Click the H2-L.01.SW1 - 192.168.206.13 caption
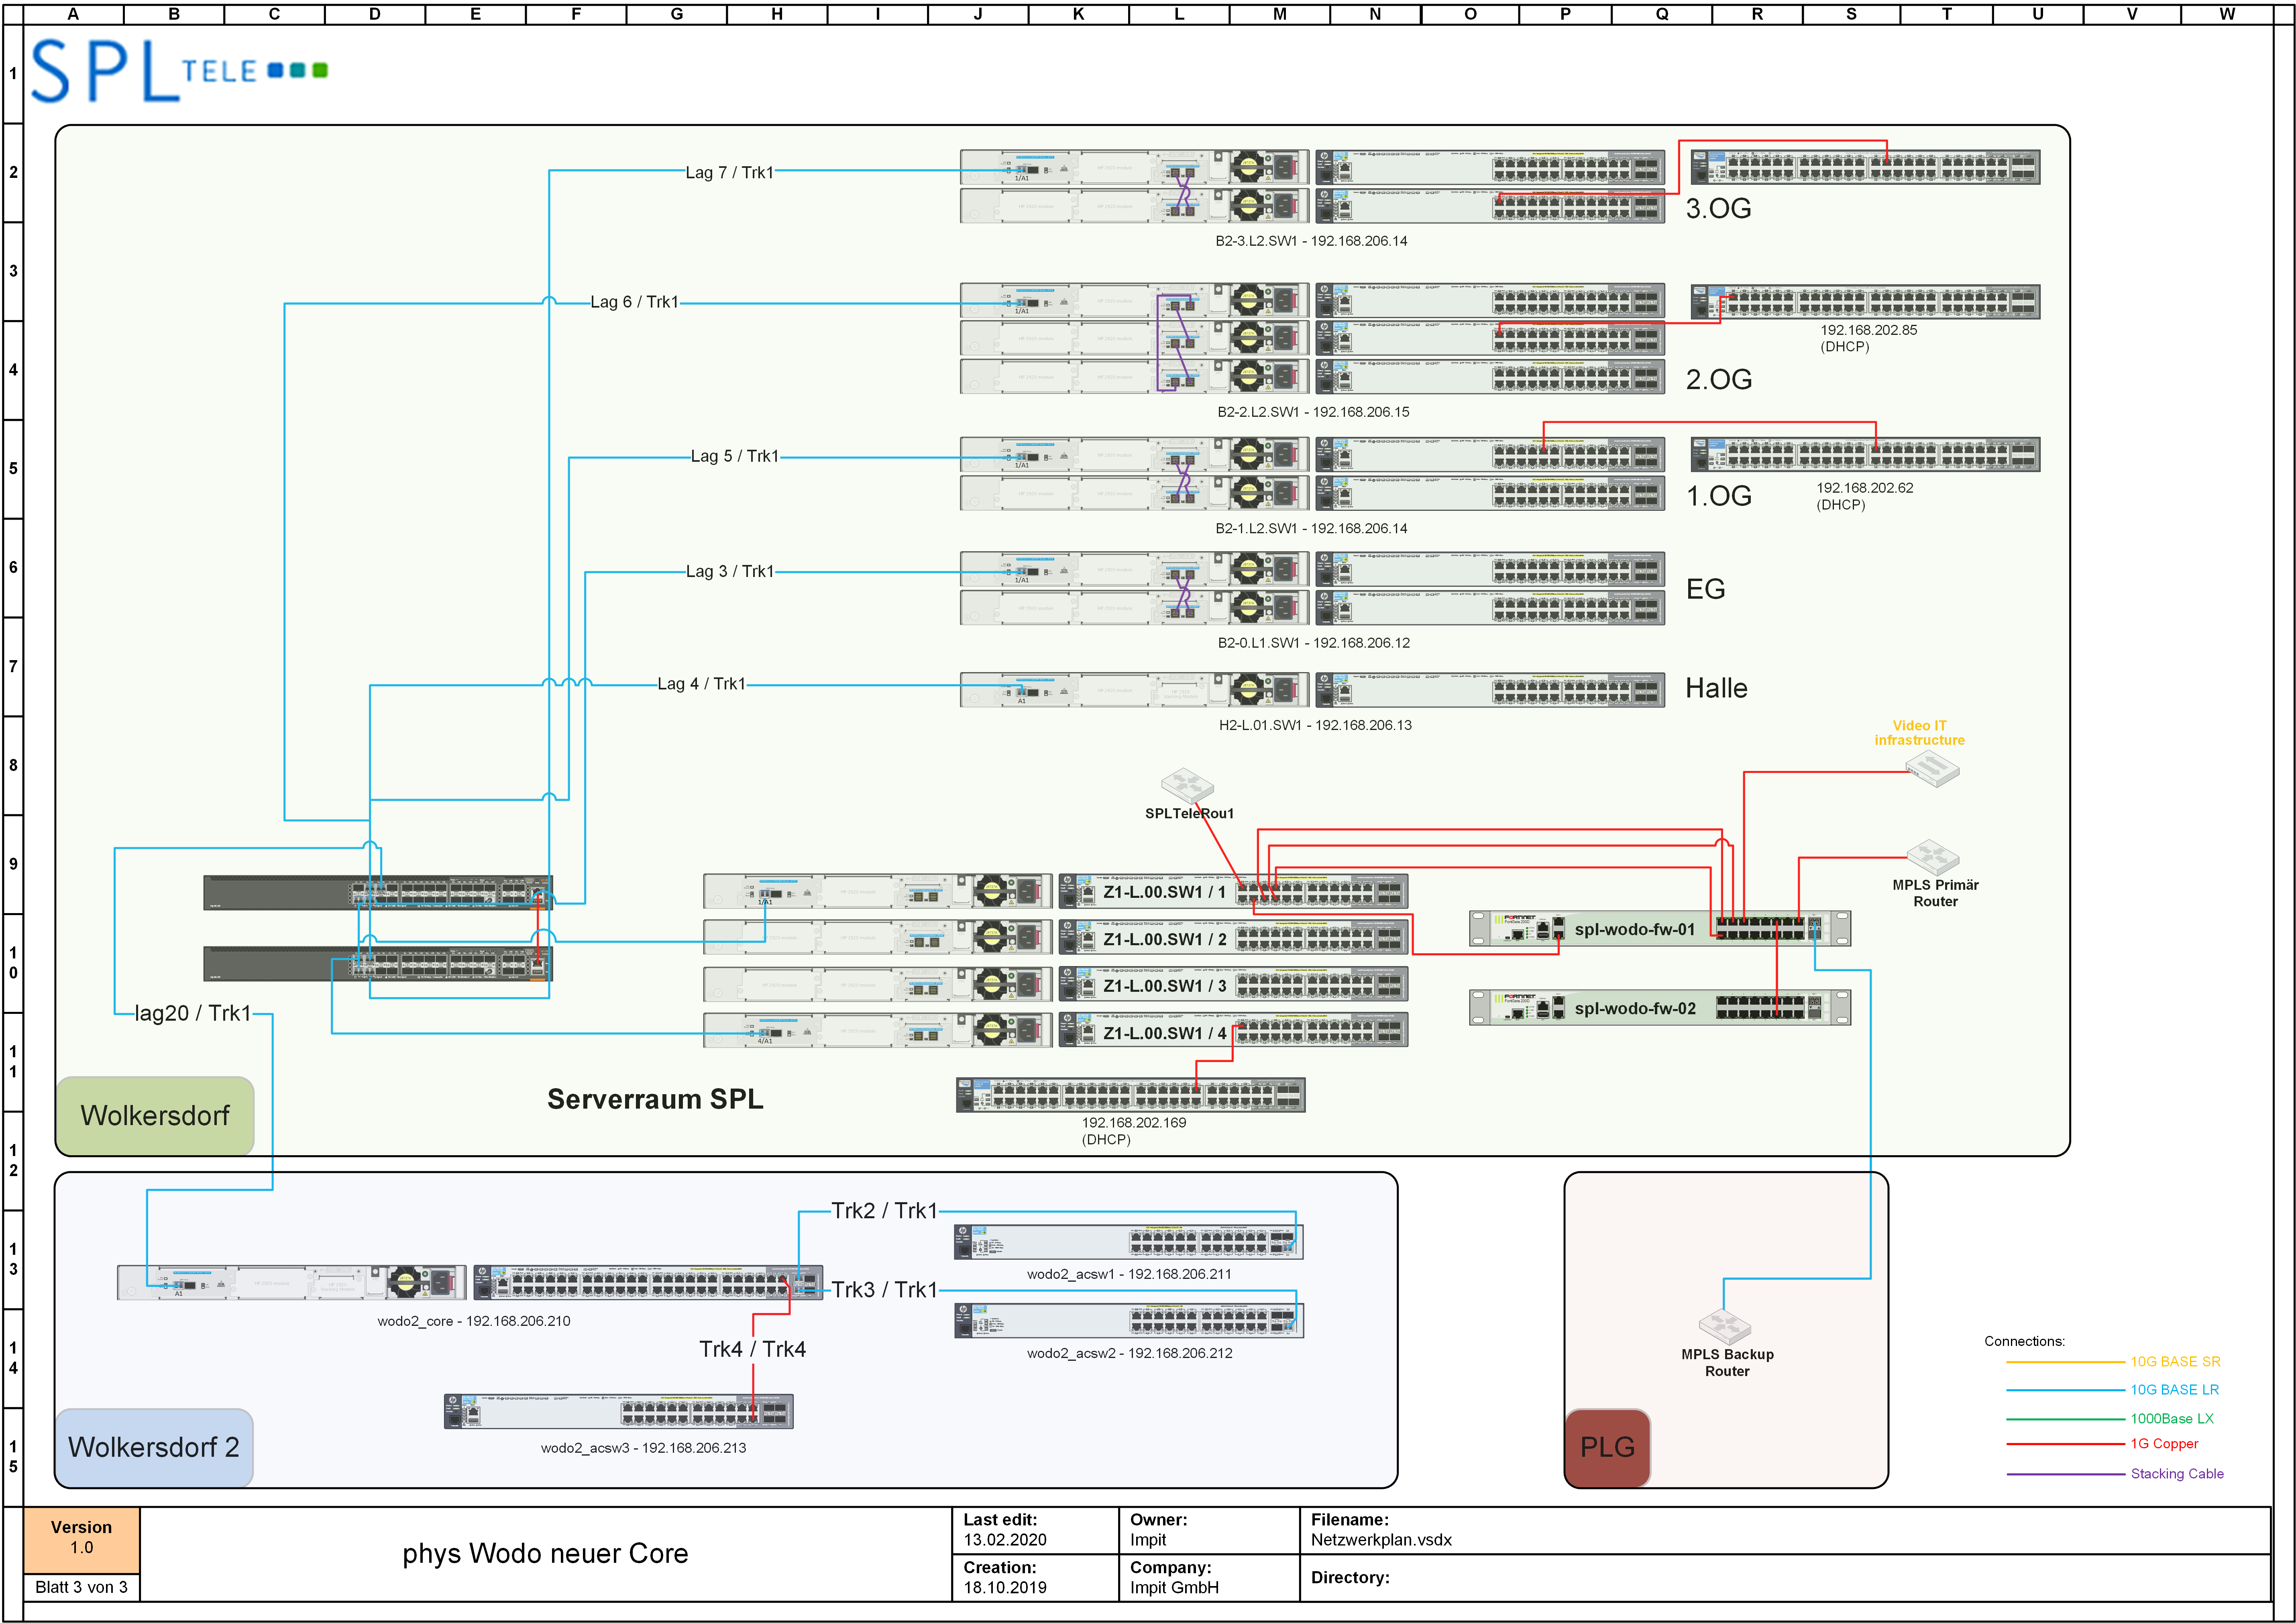The height and width of the screenshot is (1623, 2296). click(1315, 725)
